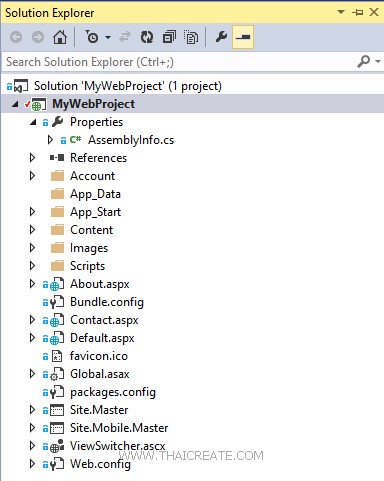Expand the Default.aspx node
This screenshot has height=481, width=384.
click(x=32, y=338)
